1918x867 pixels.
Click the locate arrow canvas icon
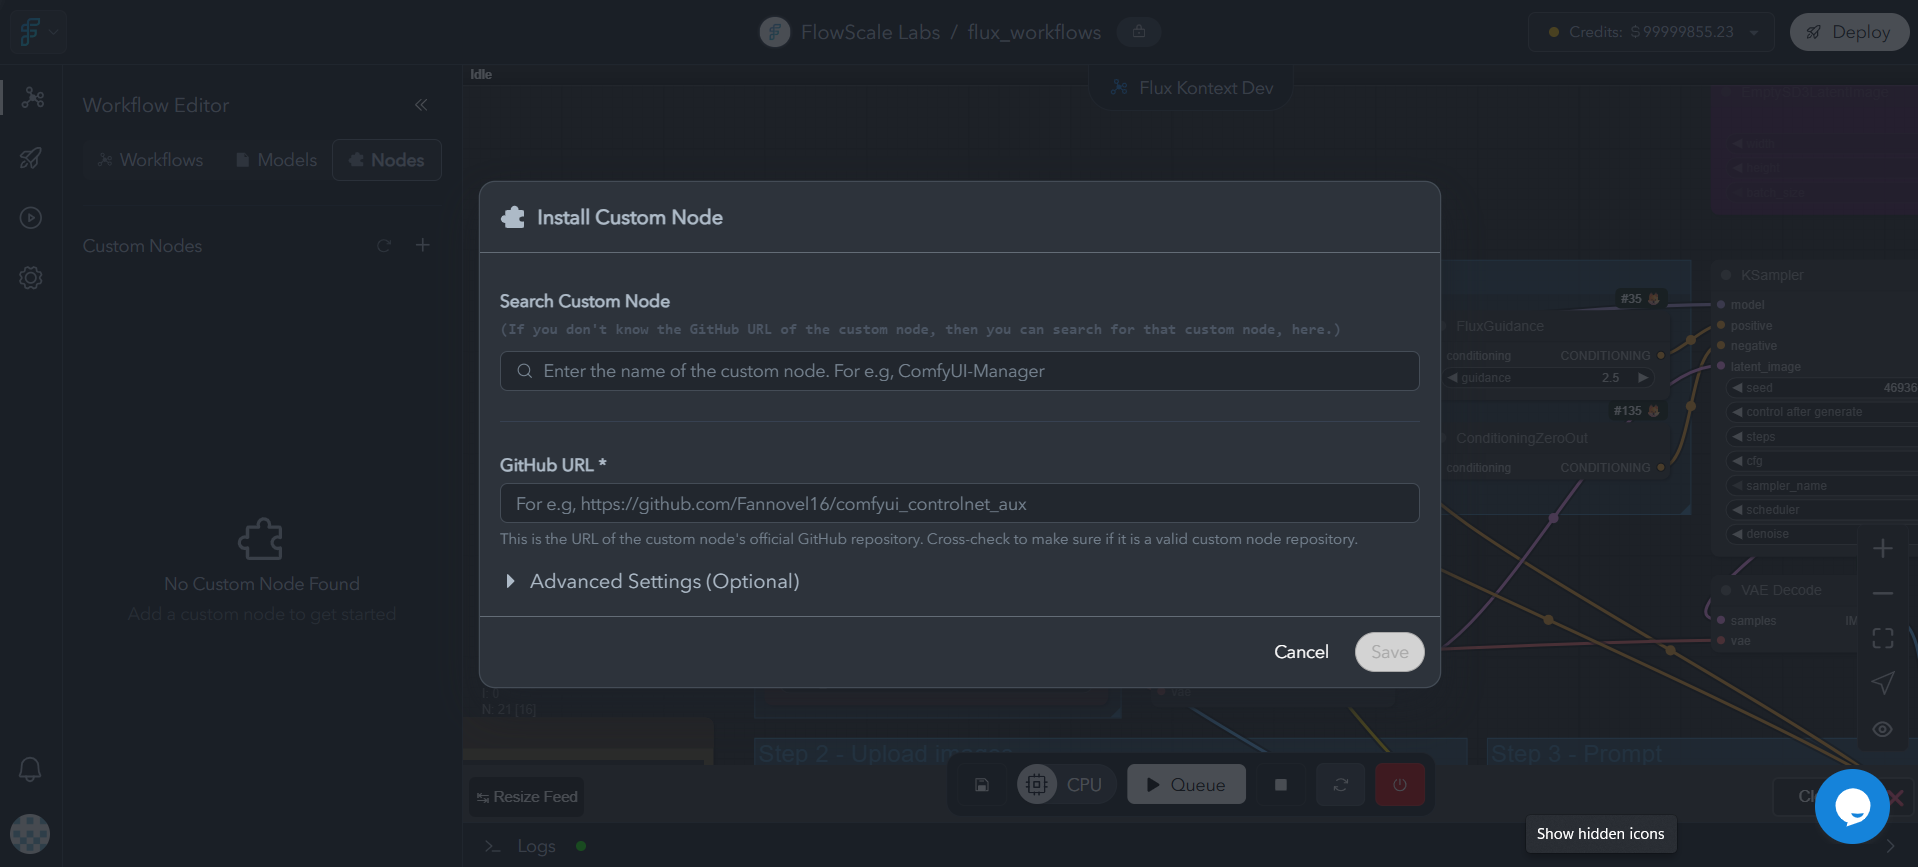click(1883, 683)
